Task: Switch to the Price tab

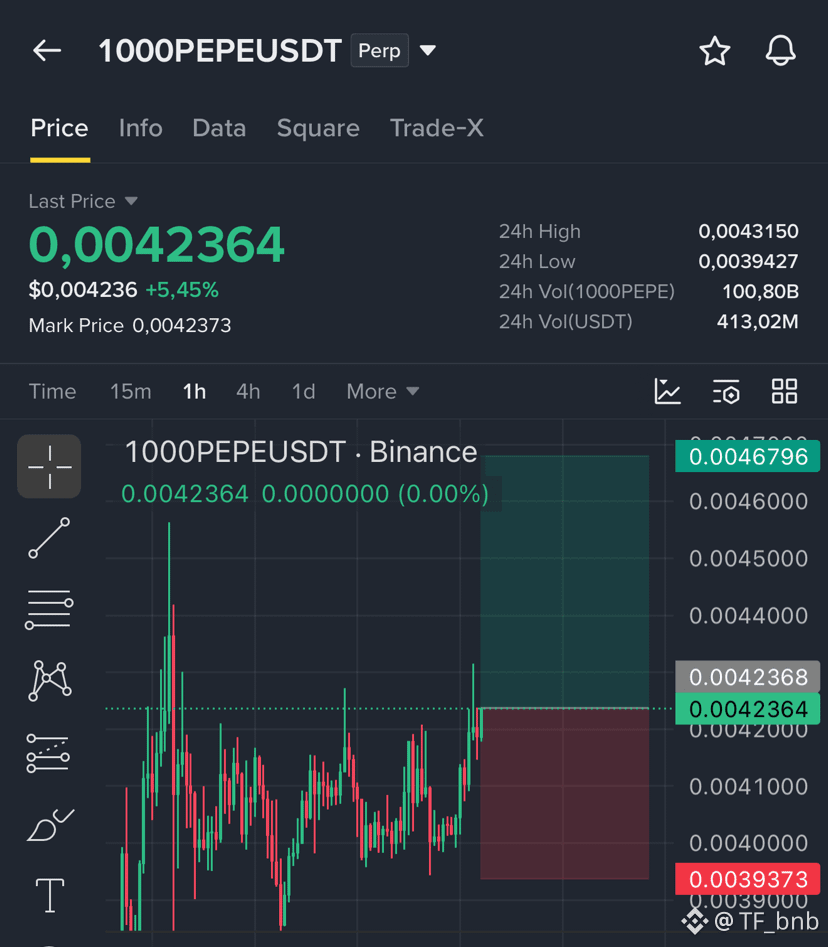Action: (x=60, y=128)
